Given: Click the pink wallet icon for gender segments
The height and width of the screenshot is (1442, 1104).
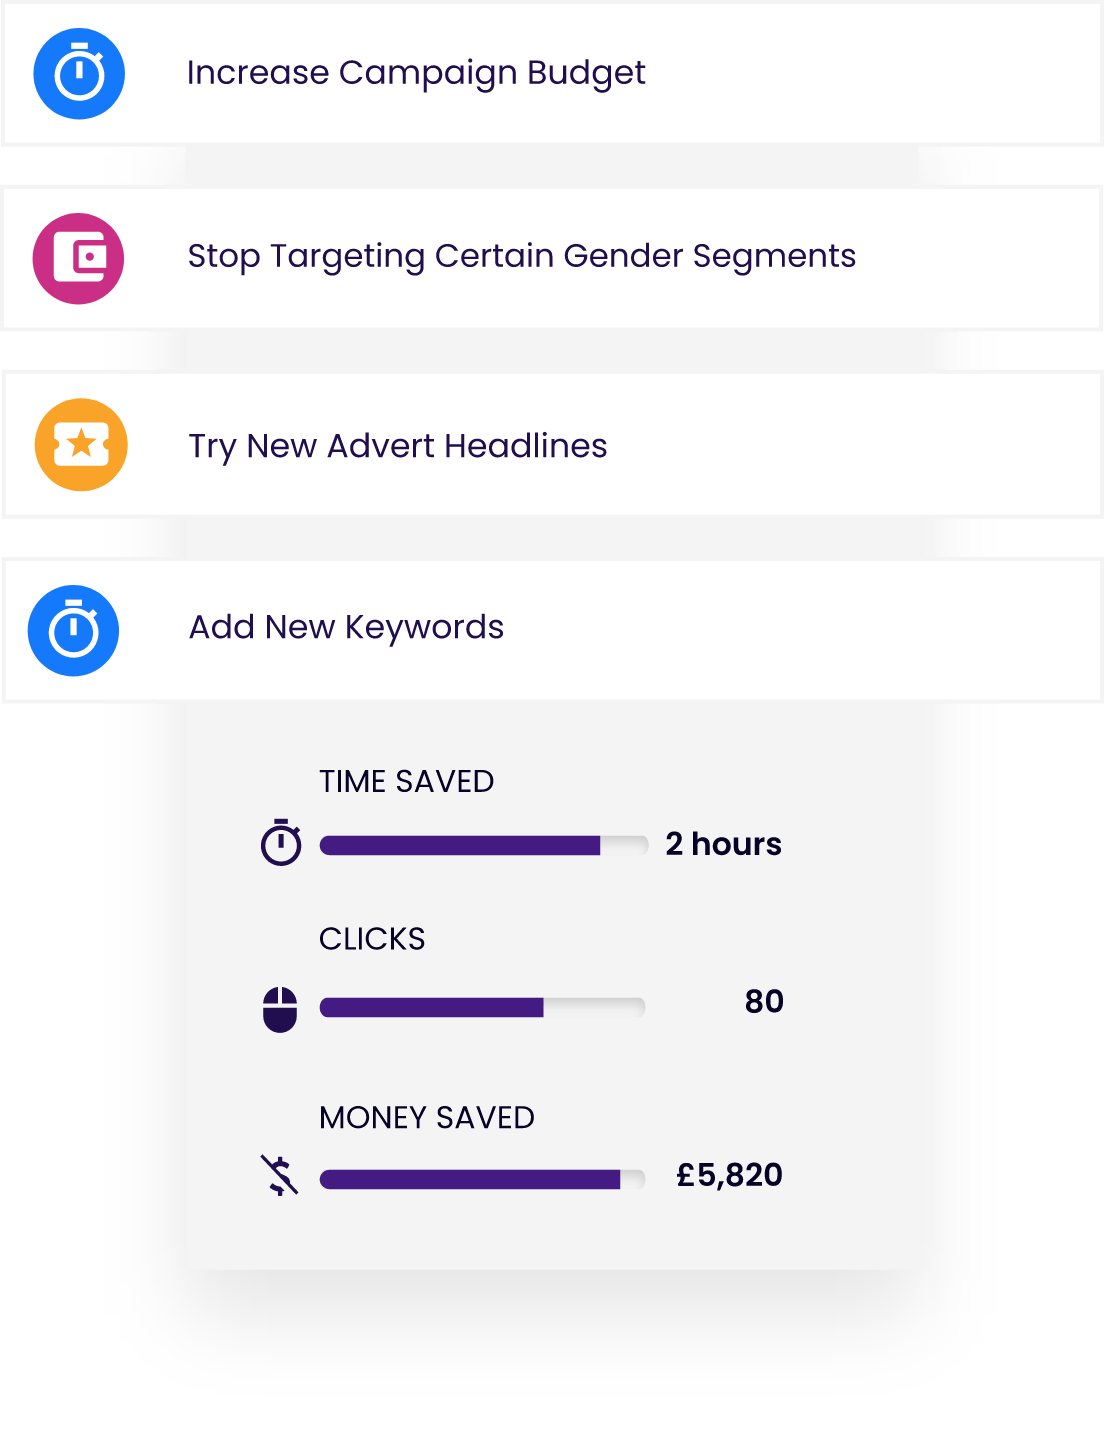Looking at the screenshot, I should 80,257.
